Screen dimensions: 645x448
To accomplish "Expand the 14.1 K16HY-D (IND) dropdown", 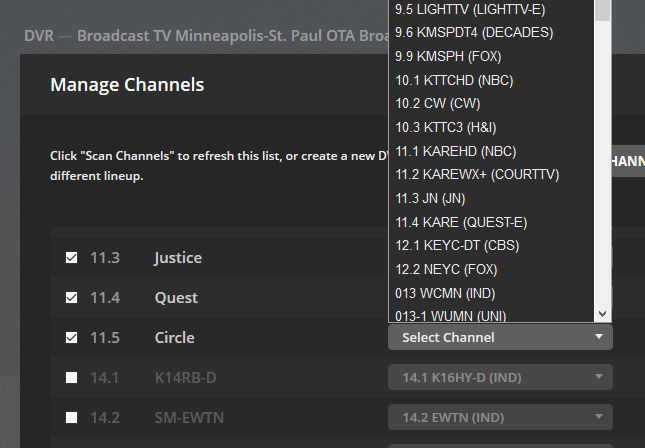I will 500,377.
